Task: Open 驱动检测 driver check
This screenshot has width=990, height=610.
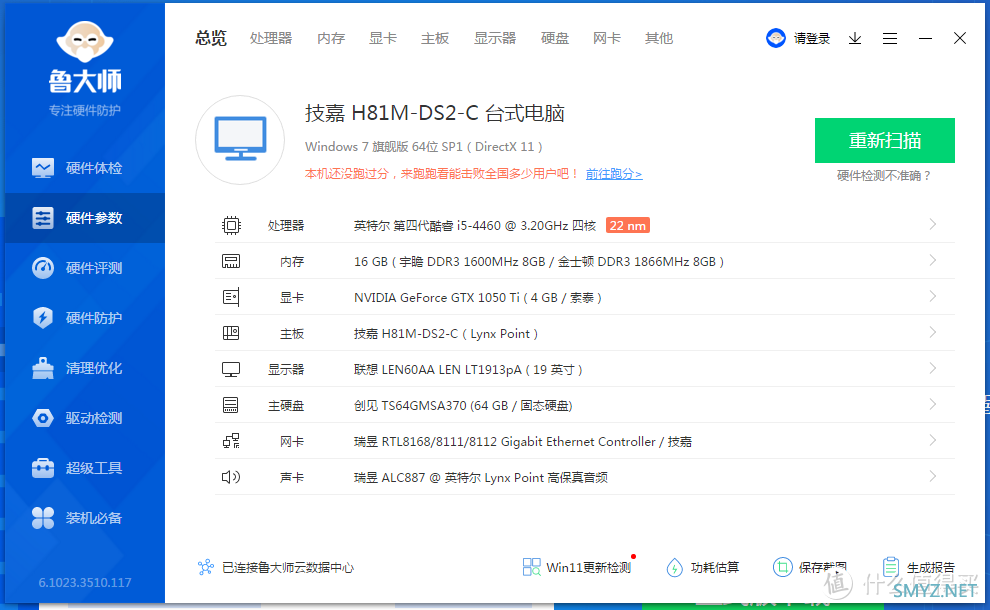Action: pos(85,417)
